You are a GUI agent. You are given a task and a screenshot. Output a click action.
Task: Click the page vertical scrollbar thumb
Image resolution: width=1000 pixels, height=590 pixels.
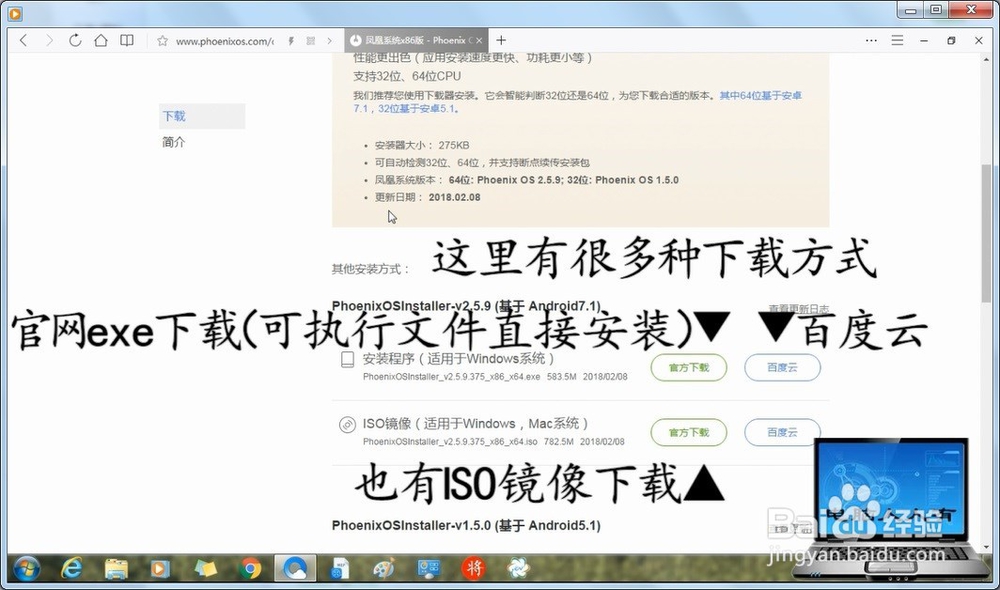tap(987, 235)
